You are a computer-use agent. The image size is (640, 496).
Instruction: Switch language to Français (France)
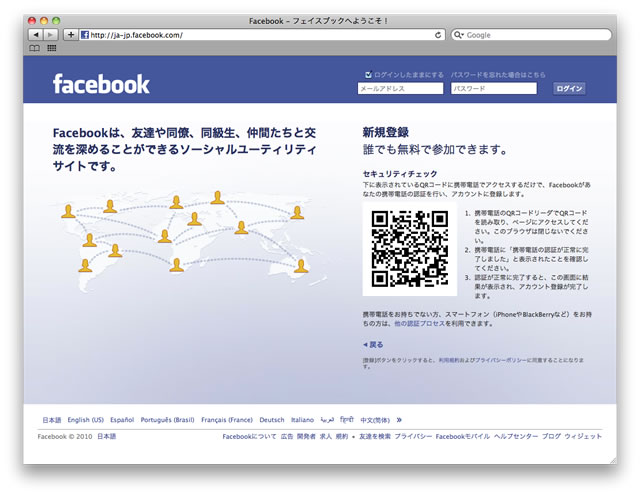tap(227, 420)
